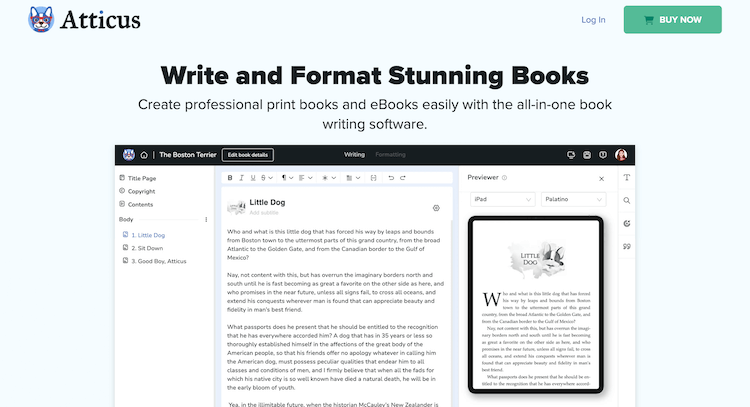Click the device preview monitor icon in top bar
The image size is (750, 407).
coord(571,155)
